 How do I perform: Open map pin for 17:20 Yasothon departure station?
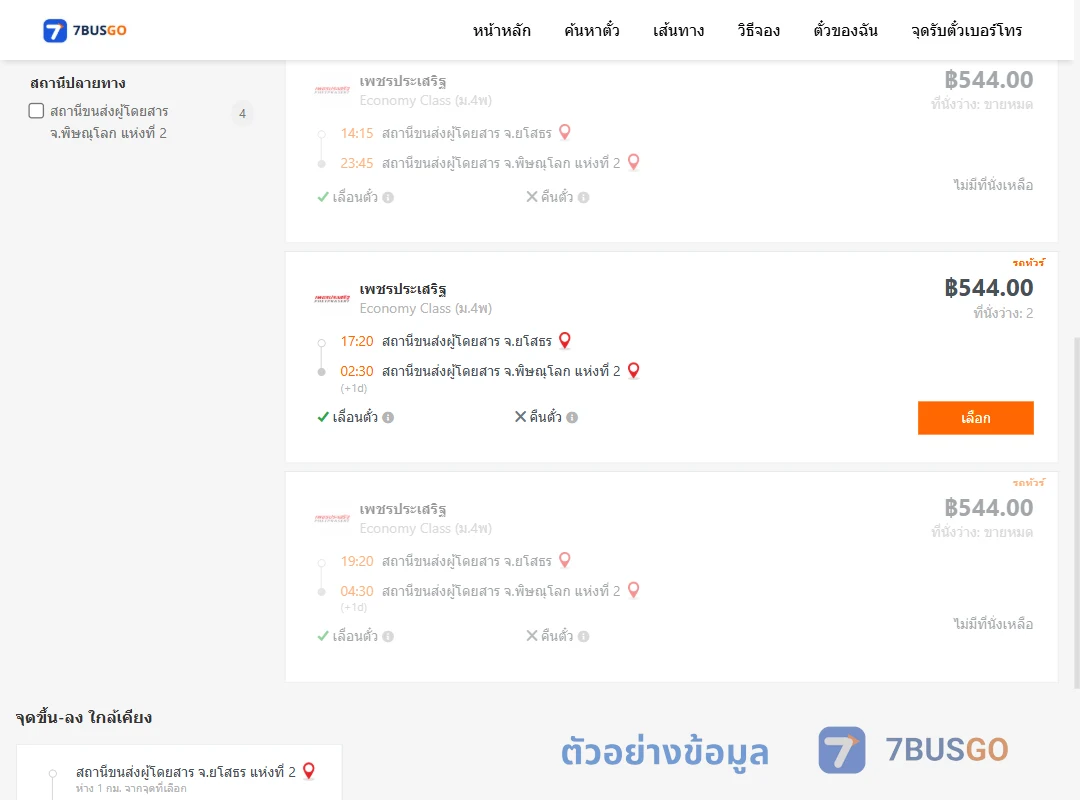pyautogui.click(x=565, y=340)
